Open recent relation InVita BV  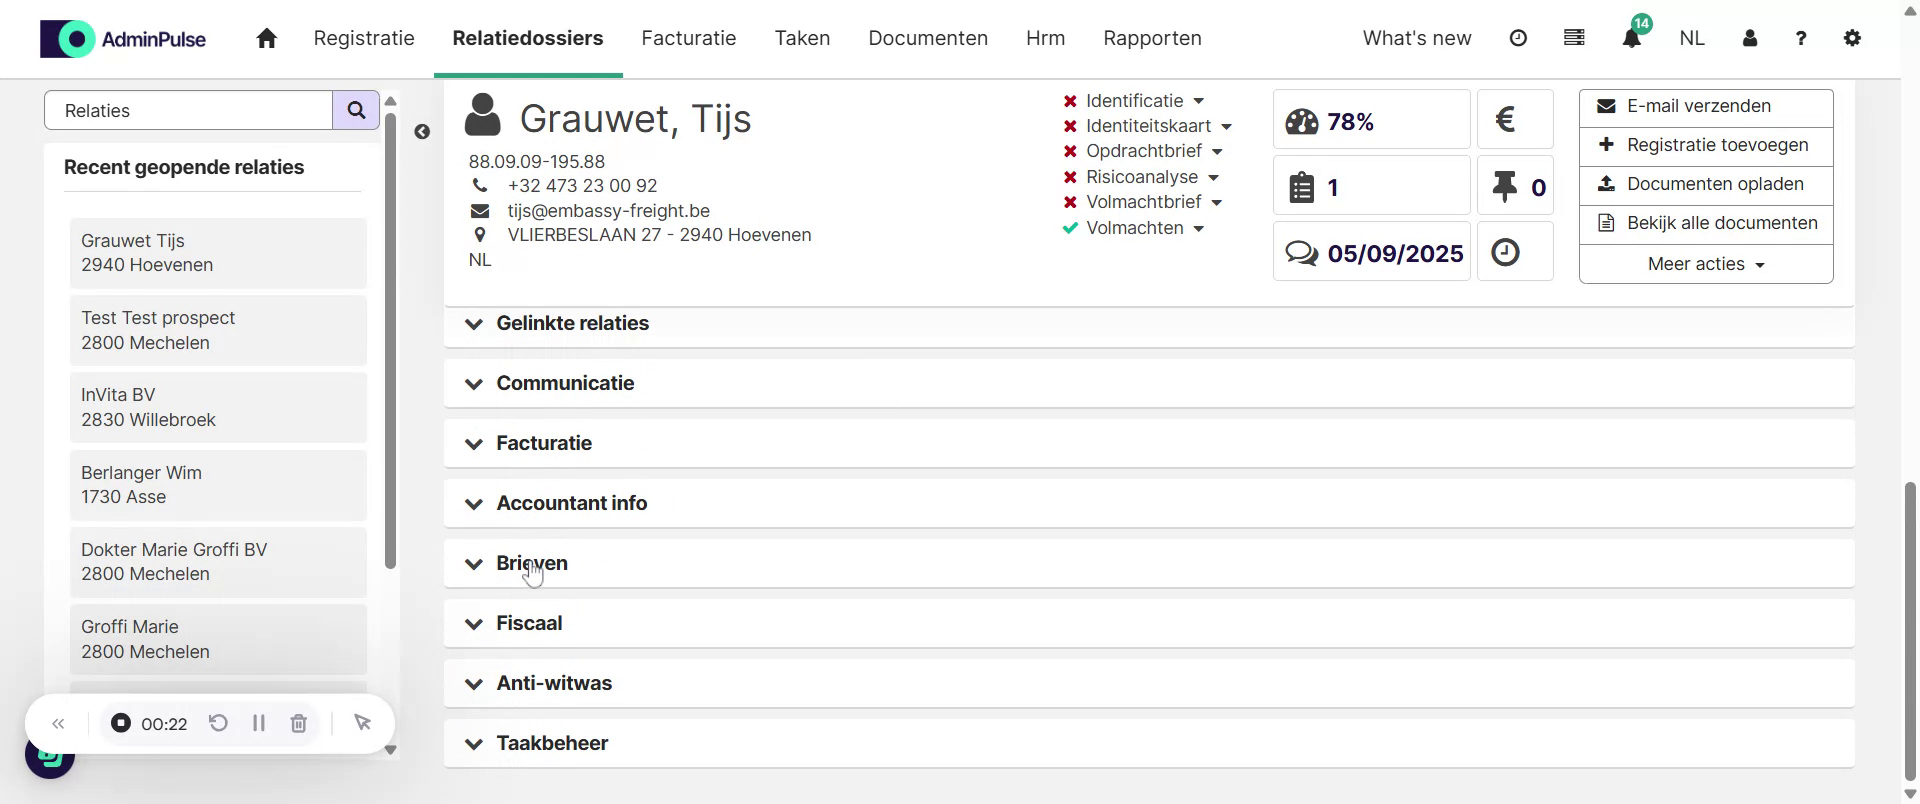coord(218,407)
